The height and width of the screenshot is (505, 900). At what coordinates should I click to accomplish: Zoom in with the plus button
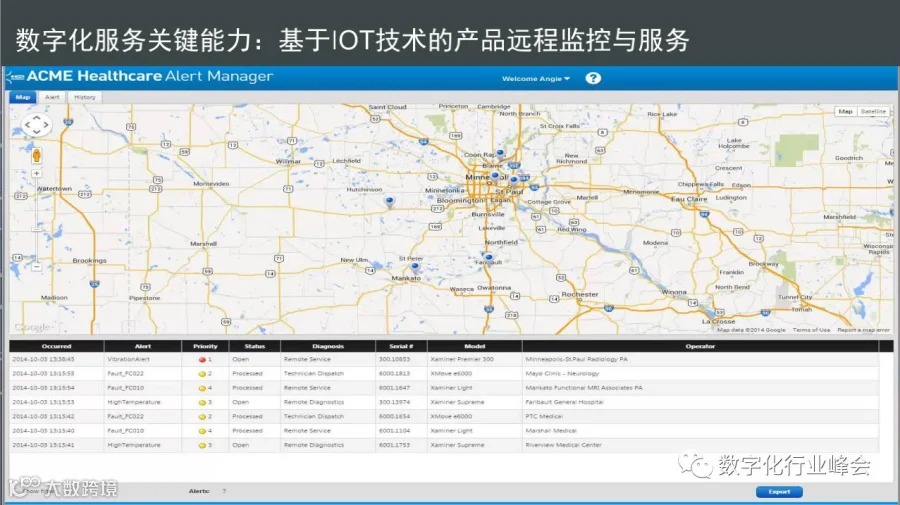(x=36, y=173)
